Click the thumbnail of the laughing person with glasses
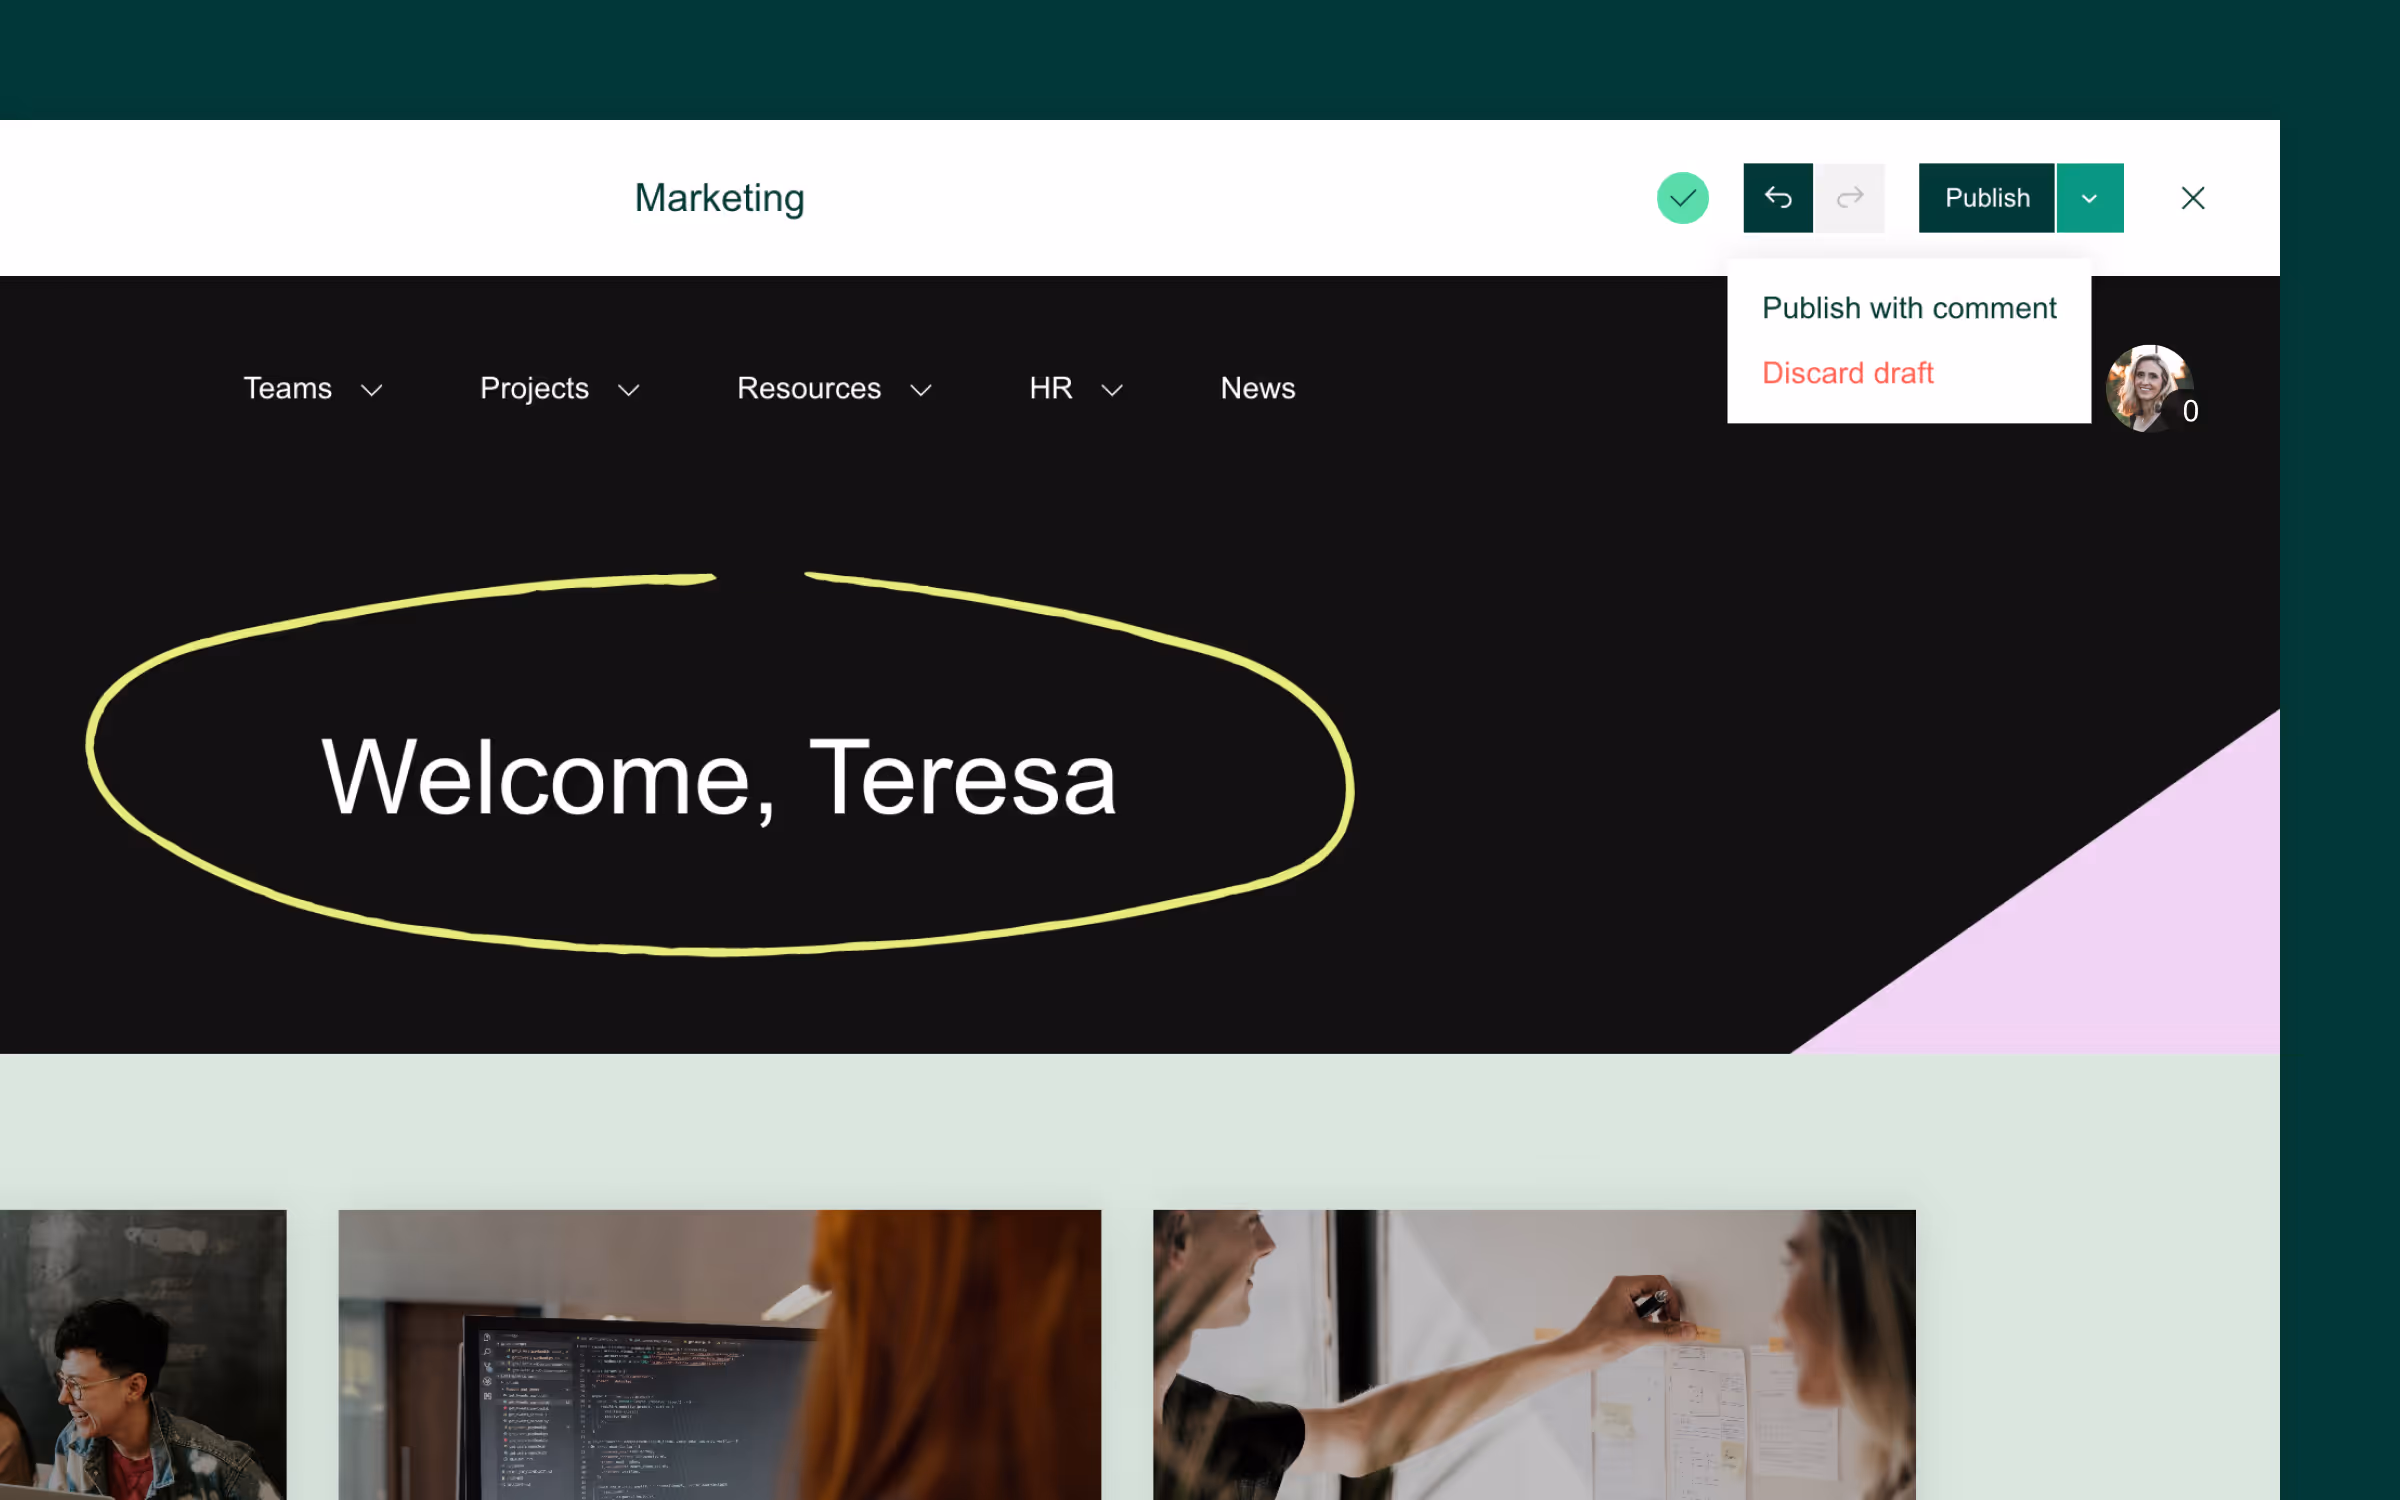The width and height of the screenshot is (2400, 1500). [x=142, y=1354]
